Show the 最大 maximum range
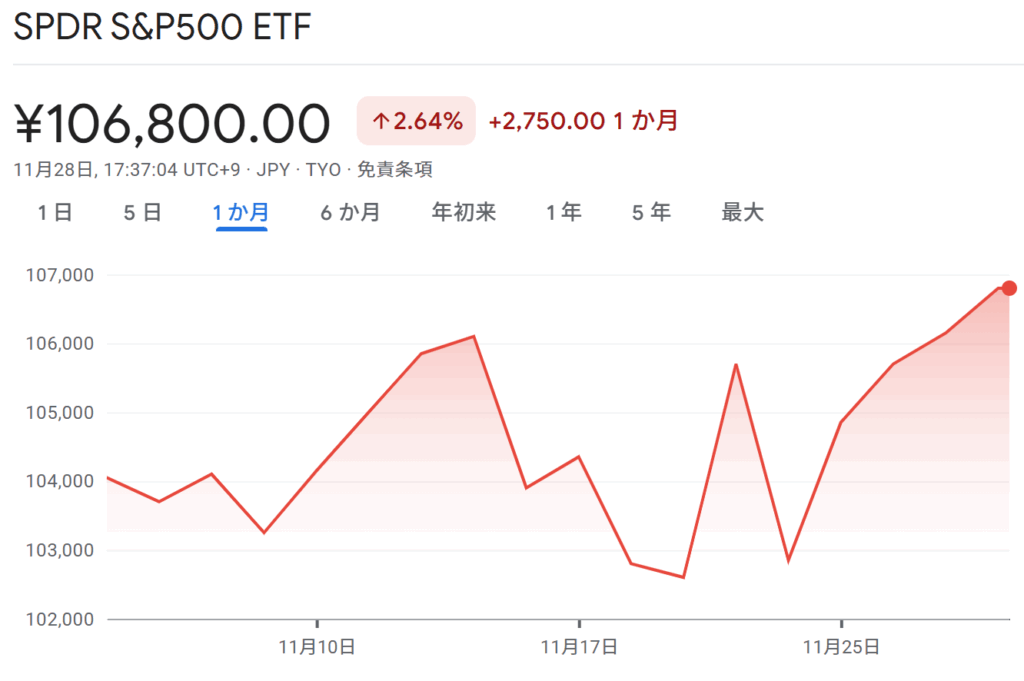1024x681 pixels. click(x=742, y=212)
